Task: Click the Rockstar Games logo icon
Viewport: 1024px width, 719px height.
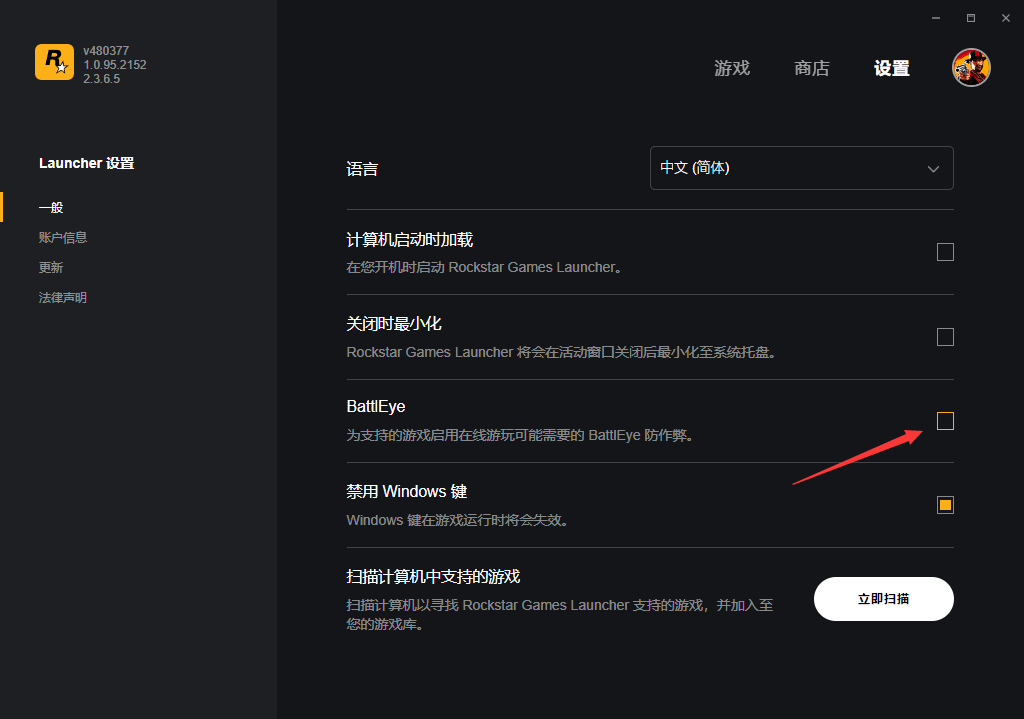Action: [x=54, y=62]
